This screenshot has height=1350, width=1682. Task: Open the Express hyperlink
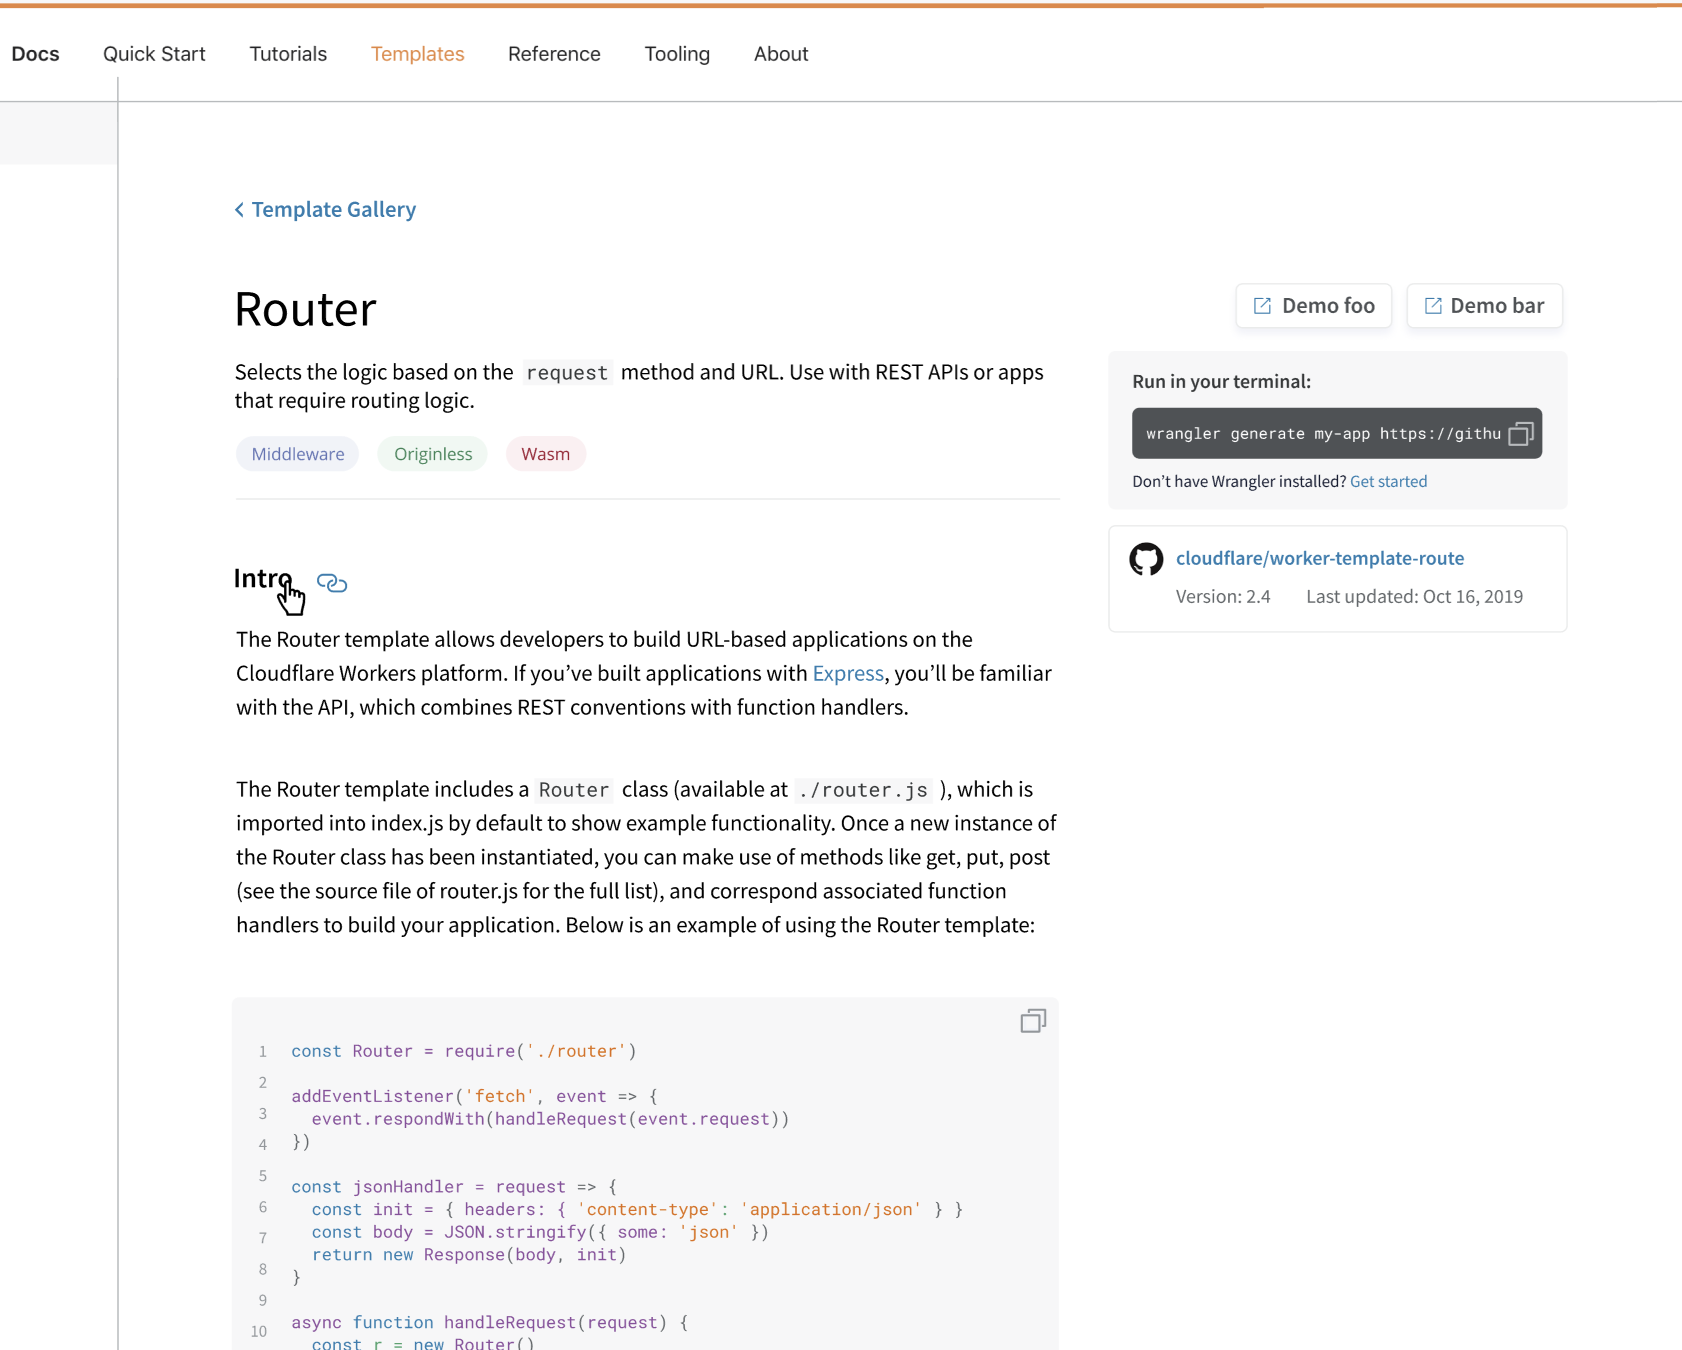(847, 673)
